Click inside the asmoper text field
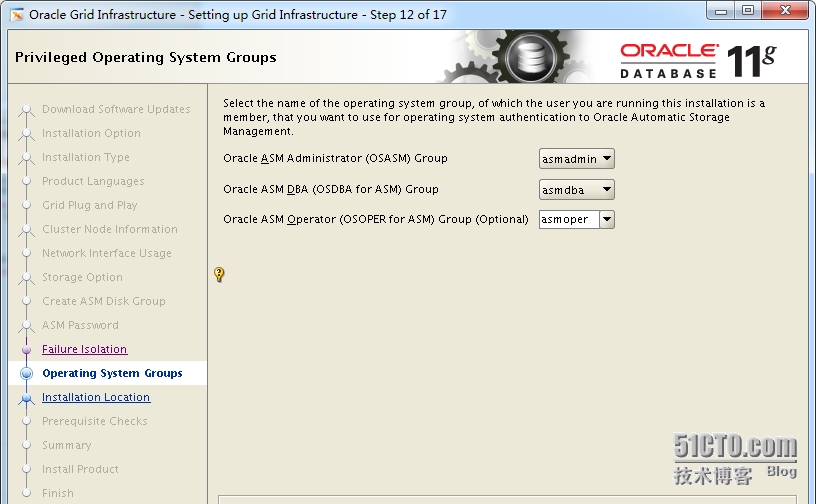Image resolution: width=816 pixels, height=504 pixels. (569, 220)
